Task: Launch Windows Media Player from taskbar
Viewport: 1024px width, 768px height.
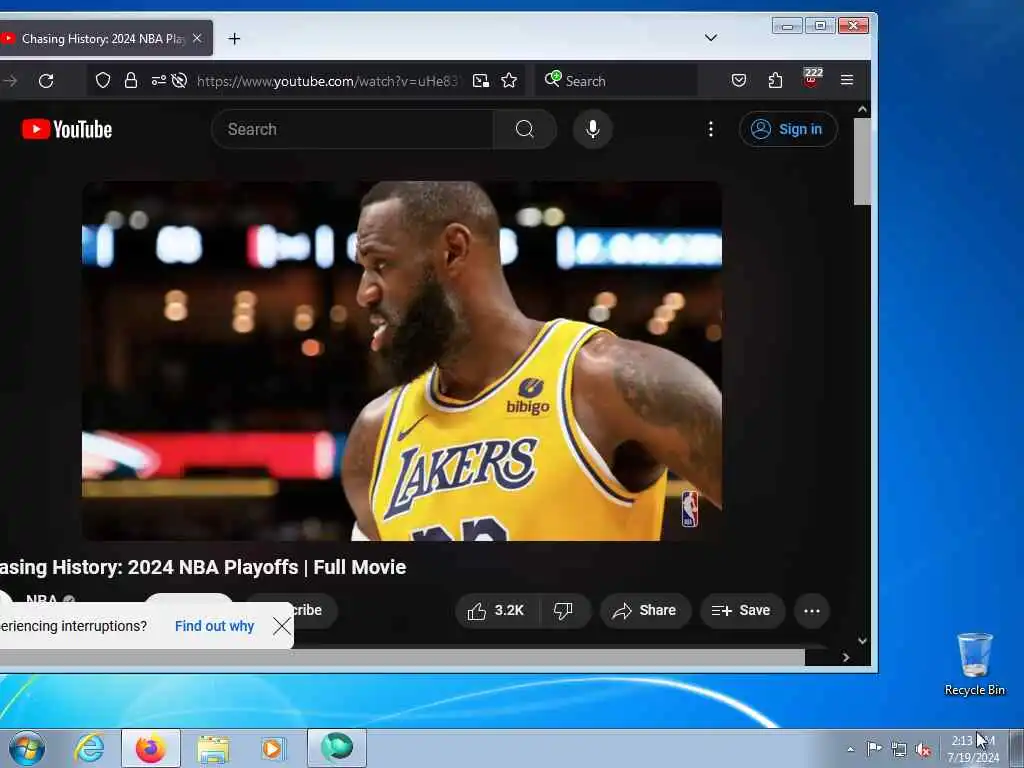Action: [x=272, y=748]
